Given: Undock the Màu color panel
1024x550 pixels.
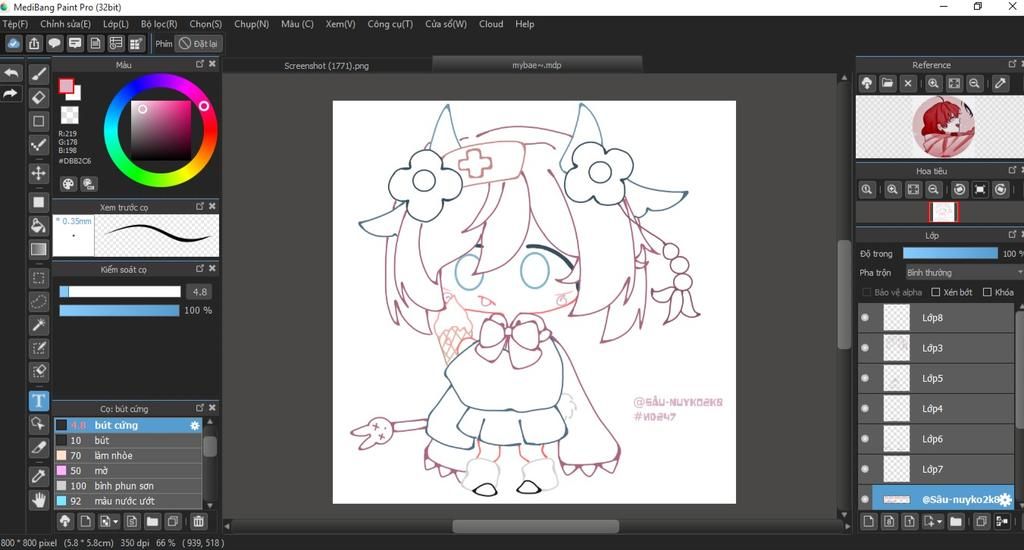Looking at the screenshot, I should click(x=200, y=64).
